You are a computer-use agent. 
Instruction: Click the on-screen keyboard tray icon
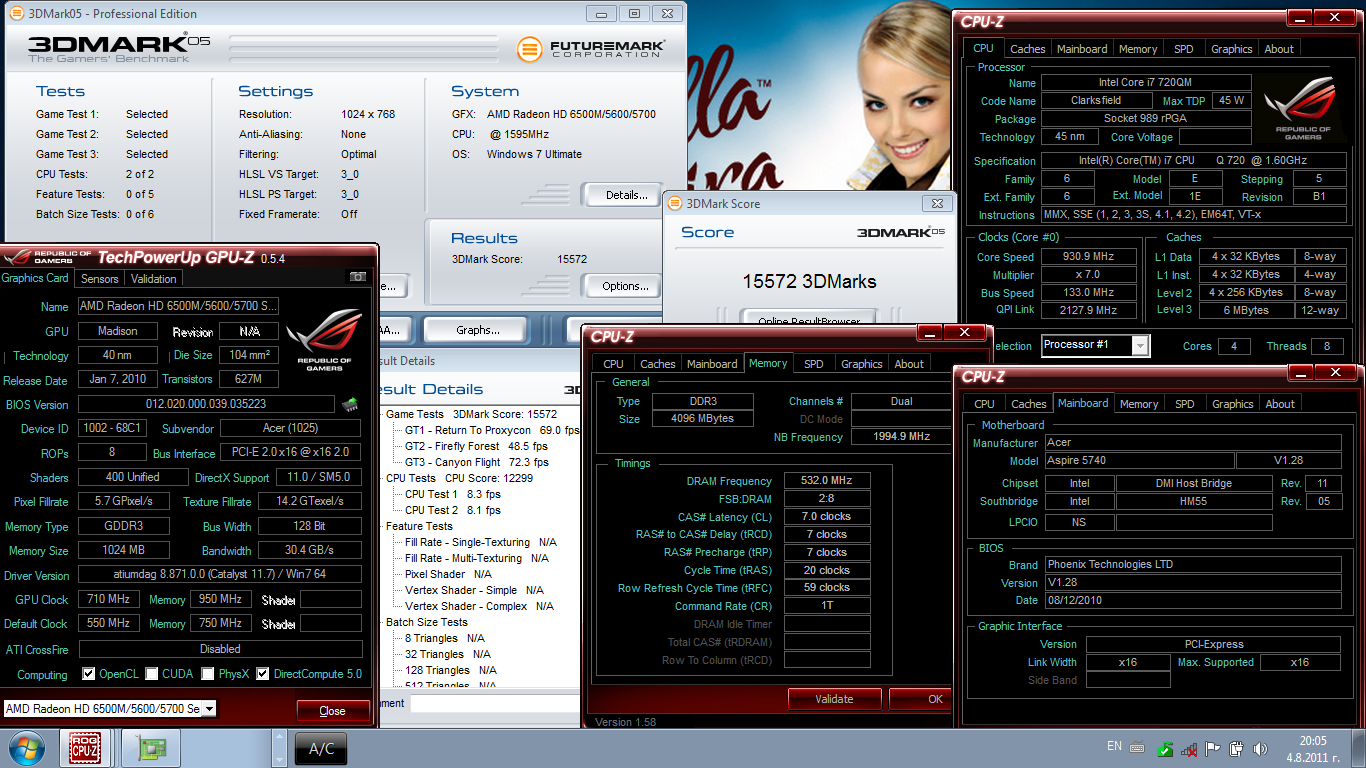point(1139,747)
